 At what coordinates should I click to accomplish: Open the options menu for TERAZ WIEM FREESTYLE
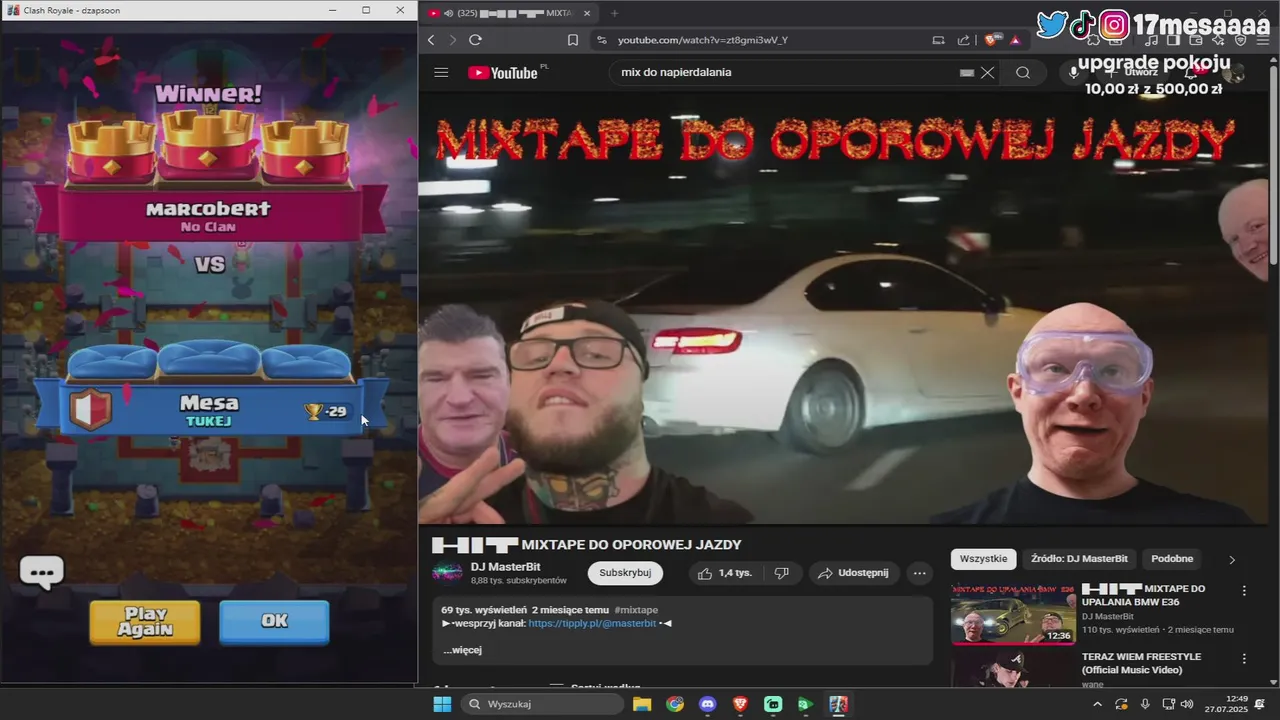[1245, 659]
